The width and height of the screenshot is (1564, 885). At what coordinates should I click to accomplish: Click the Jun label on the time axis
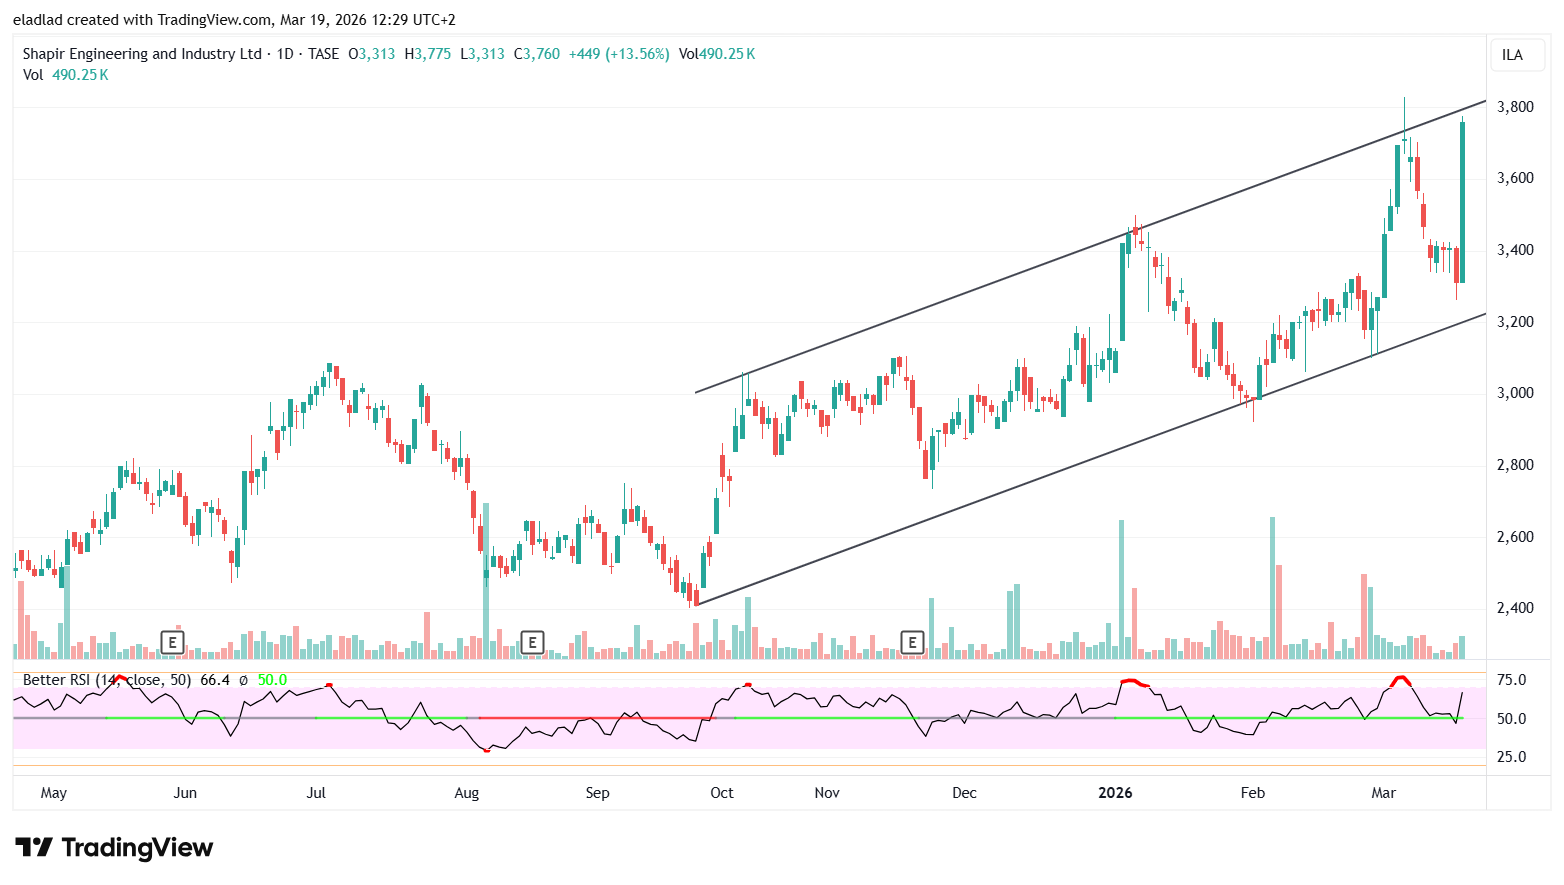[185, 793]
